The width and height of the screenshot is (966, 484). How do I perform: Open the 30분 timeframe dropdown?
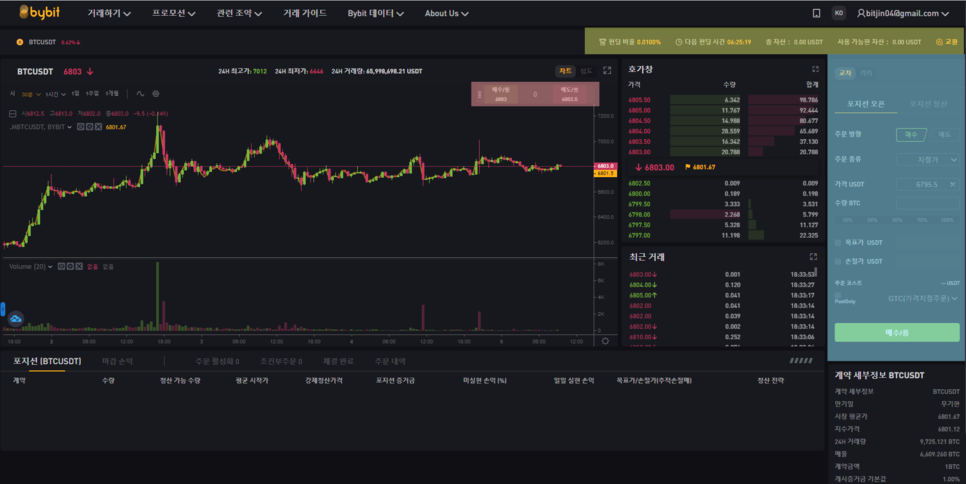31,94
